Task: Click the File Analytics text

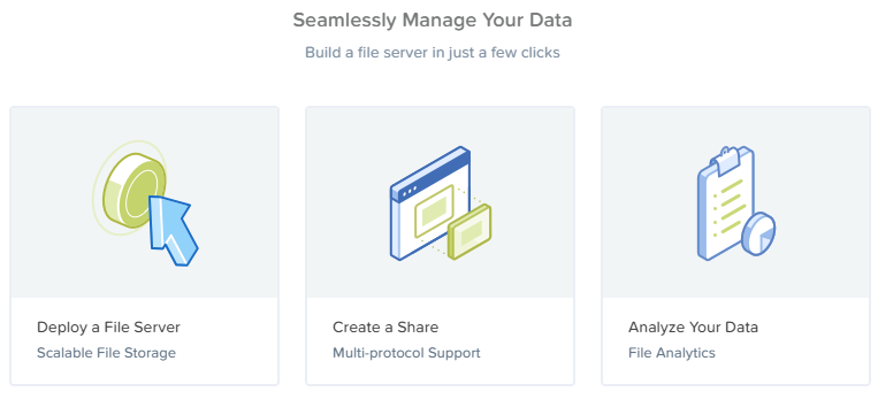Action: pos(672,353)
